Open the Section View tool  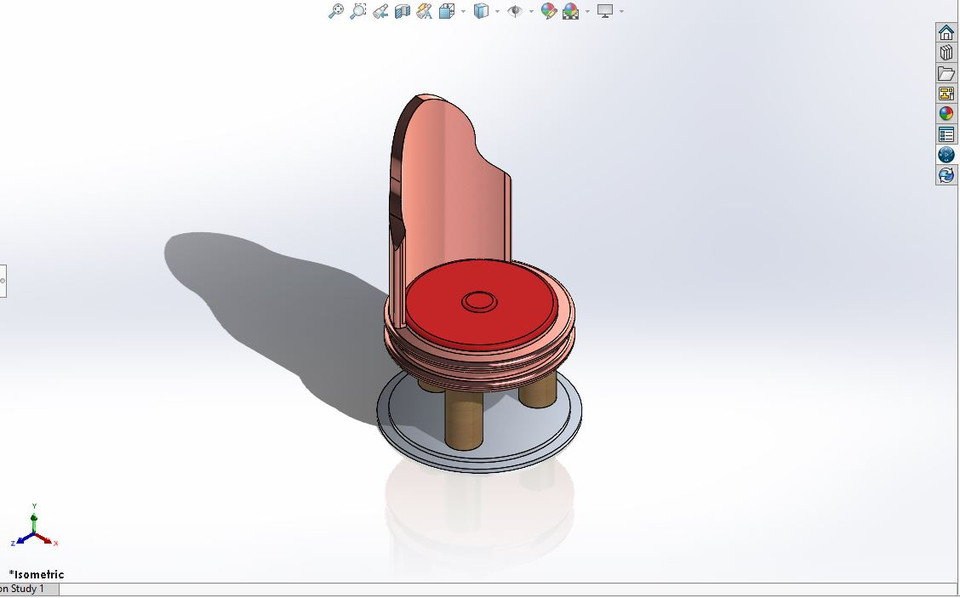click(x=404, y=11)
